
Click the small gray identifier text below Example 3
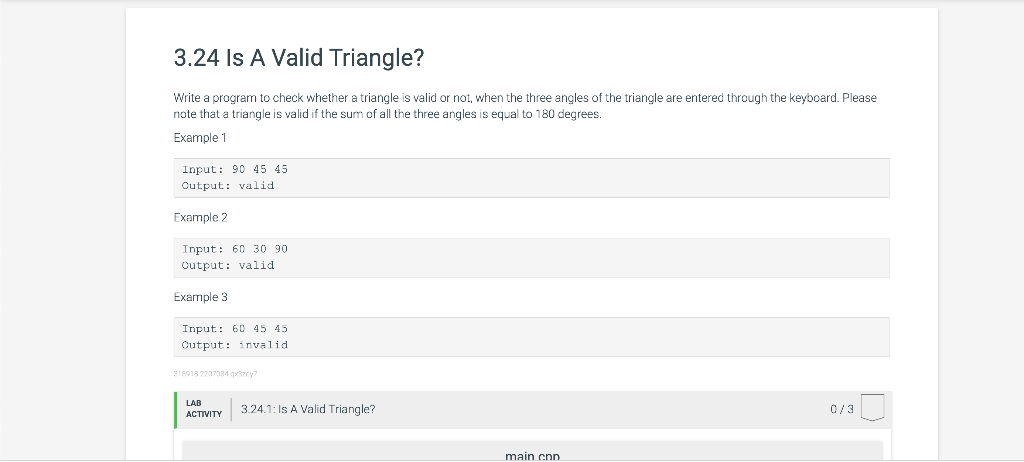click(x=216, y=374)
